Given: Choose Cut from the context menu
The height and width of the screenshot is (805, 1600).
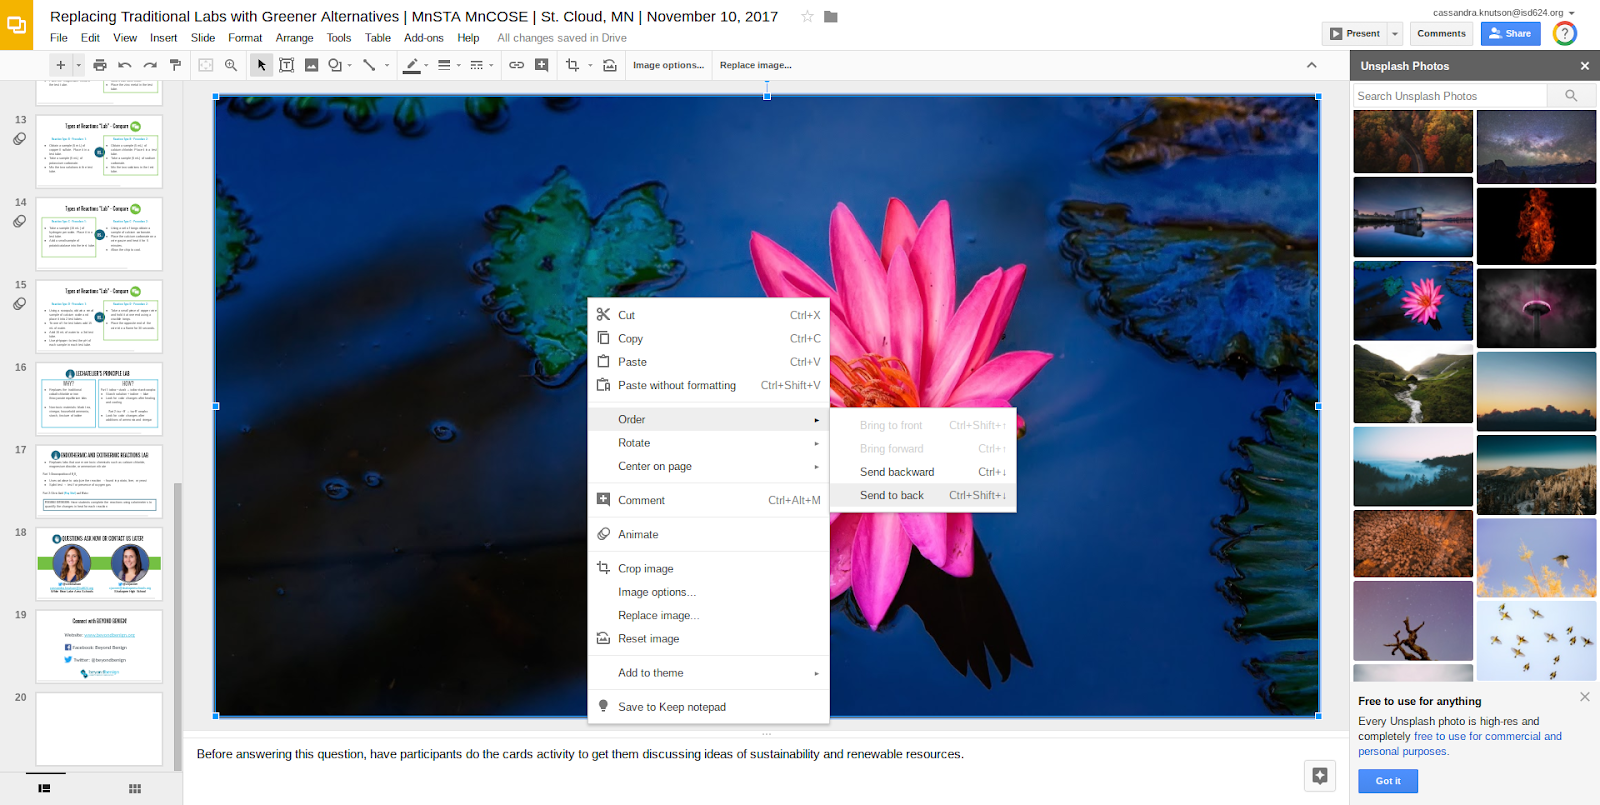Looking at the screenshot, I should (708, 315).
